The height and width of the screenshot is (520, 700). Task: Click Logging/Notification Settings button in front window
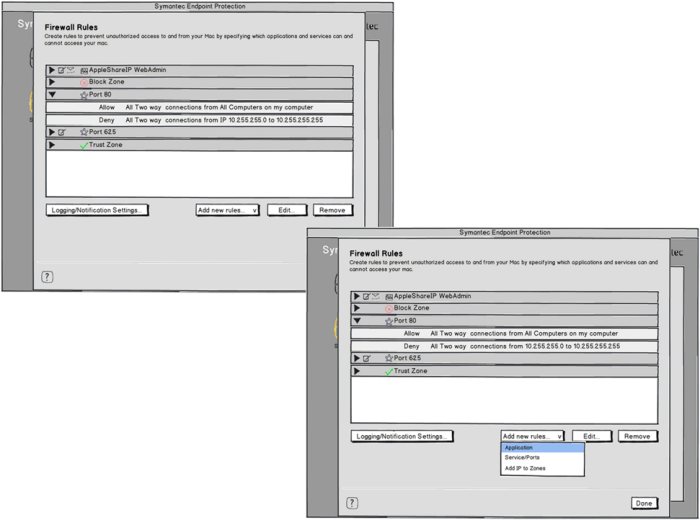(x=402, y=437)
